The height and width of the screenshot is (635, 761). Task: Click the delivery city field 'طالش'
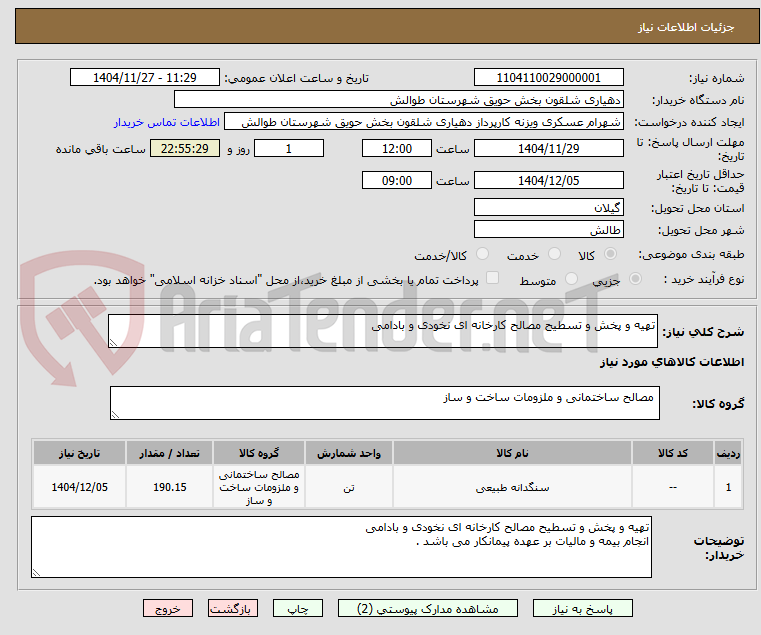(548, 230)
